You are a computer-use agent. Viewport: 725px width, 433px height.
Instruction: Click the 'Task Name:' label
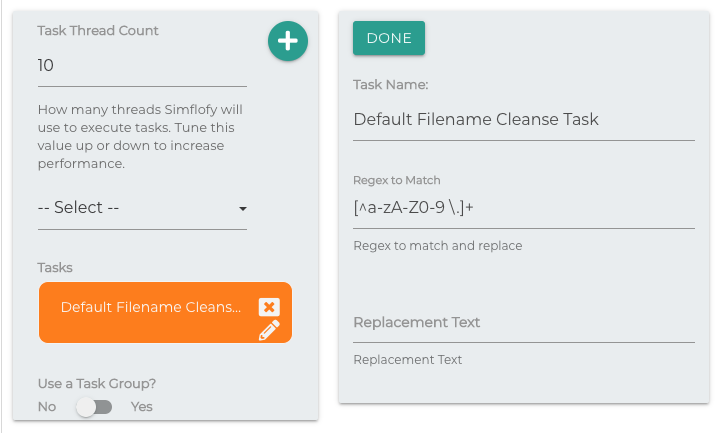(391, 85)
